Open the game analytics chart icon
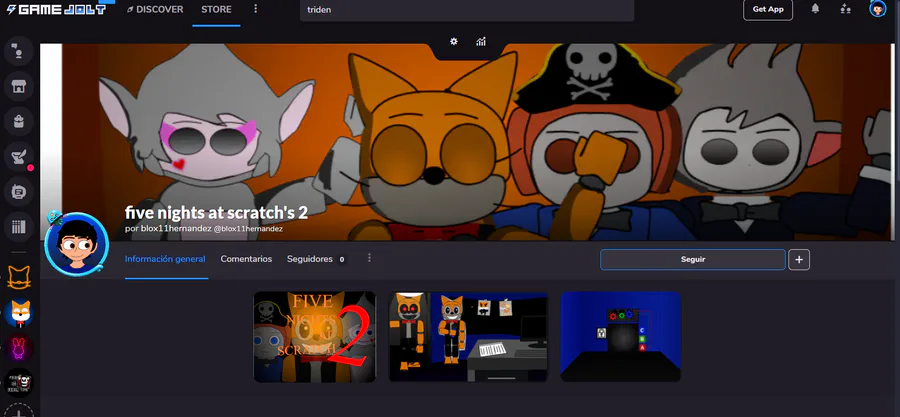Viewport: 900px width, 417px height. coord(481,41)
